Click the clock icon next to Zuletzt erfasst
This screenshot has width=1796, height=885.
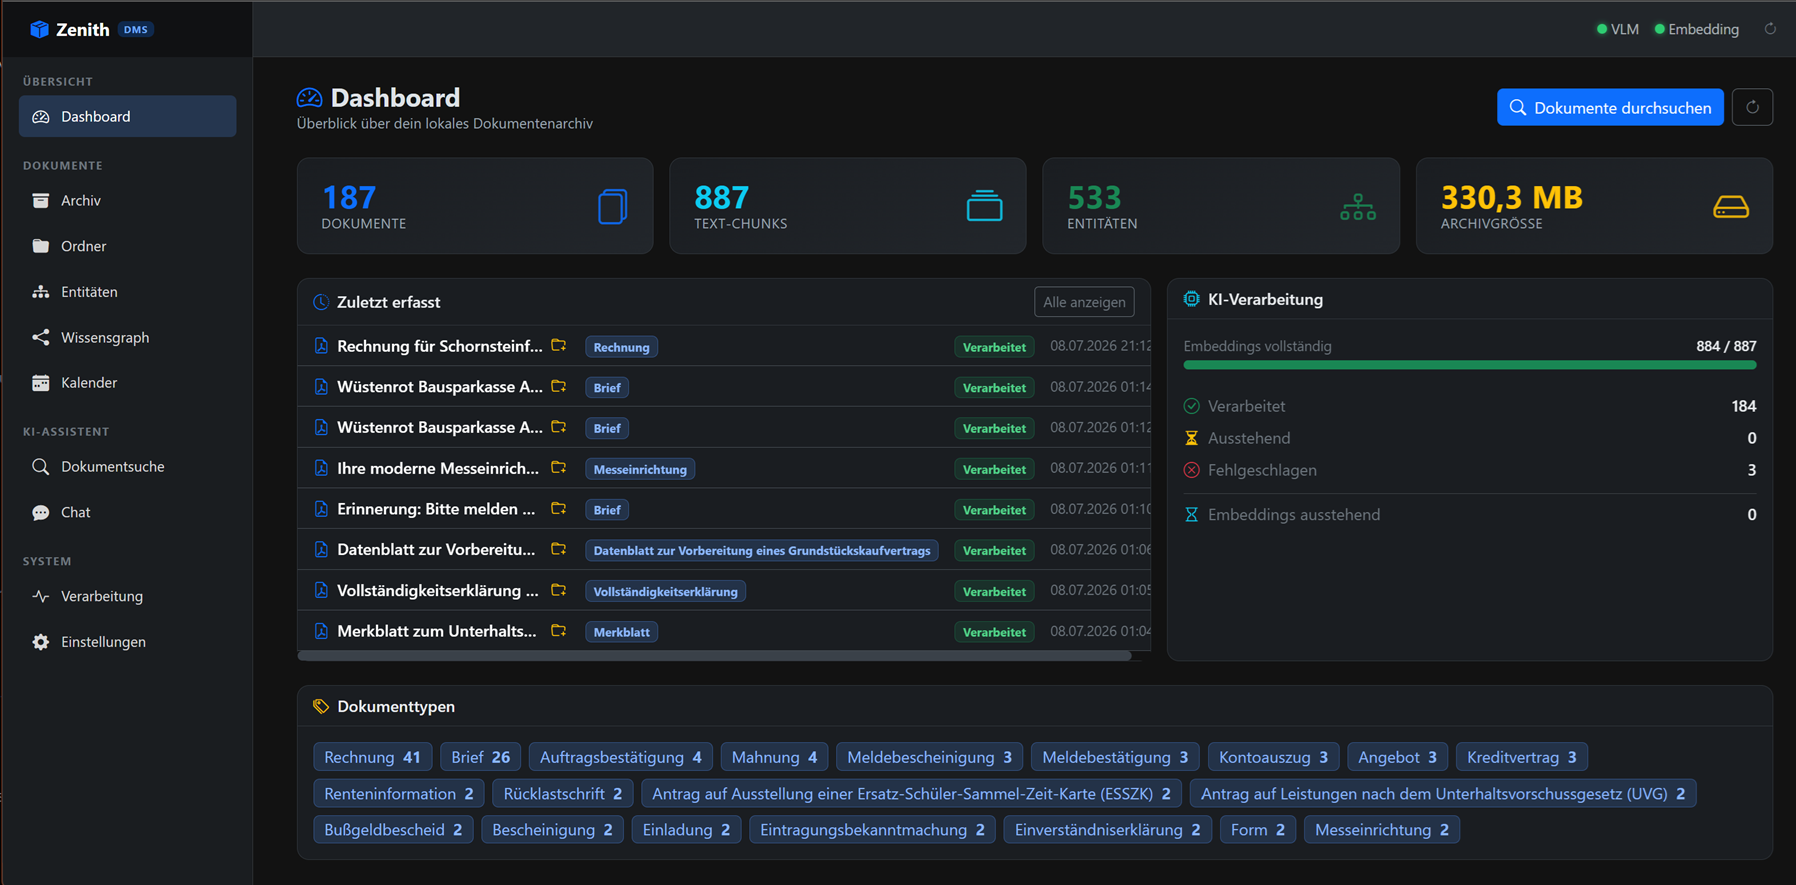[x=321, y=302]
